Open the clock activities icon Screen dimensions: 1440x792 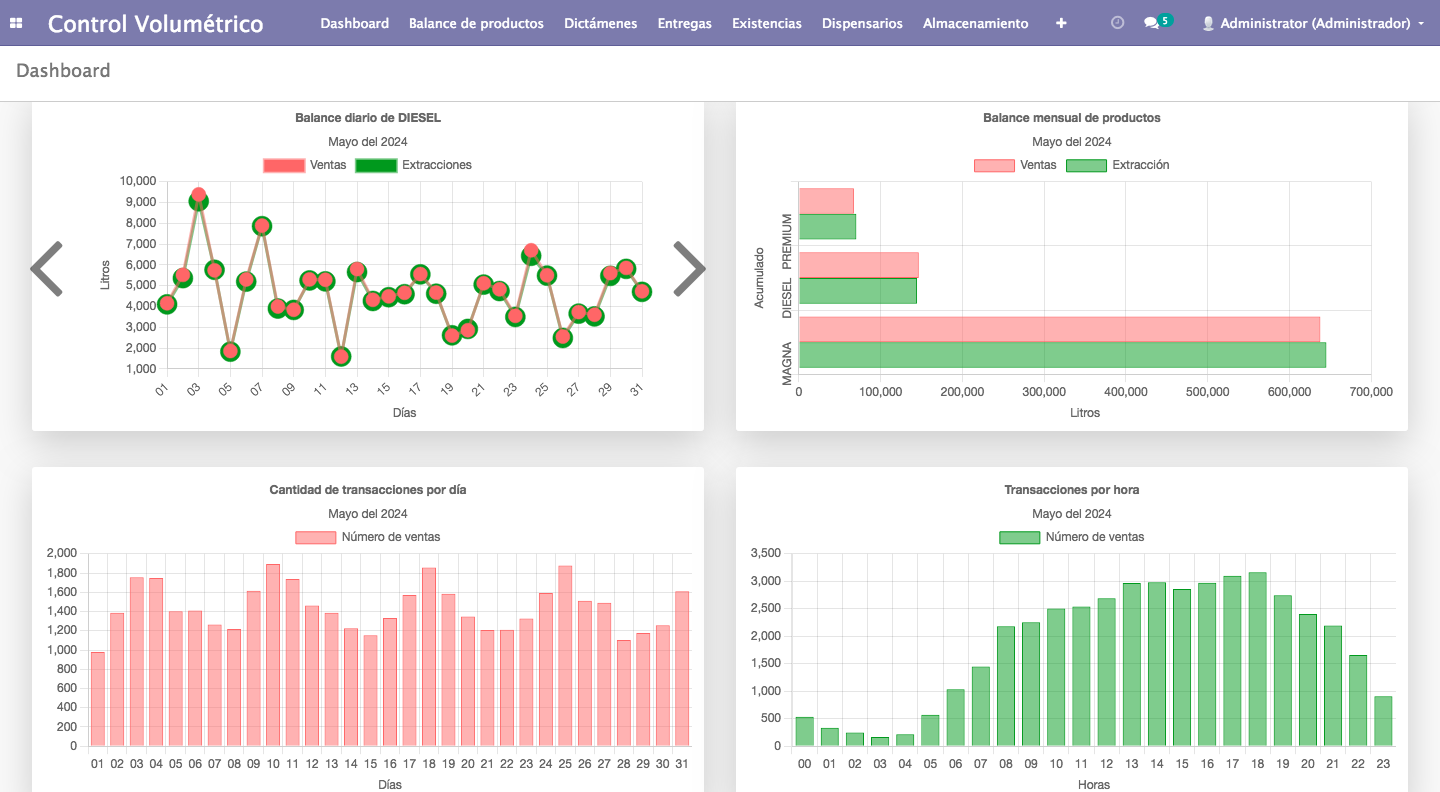pos(1117,23)
